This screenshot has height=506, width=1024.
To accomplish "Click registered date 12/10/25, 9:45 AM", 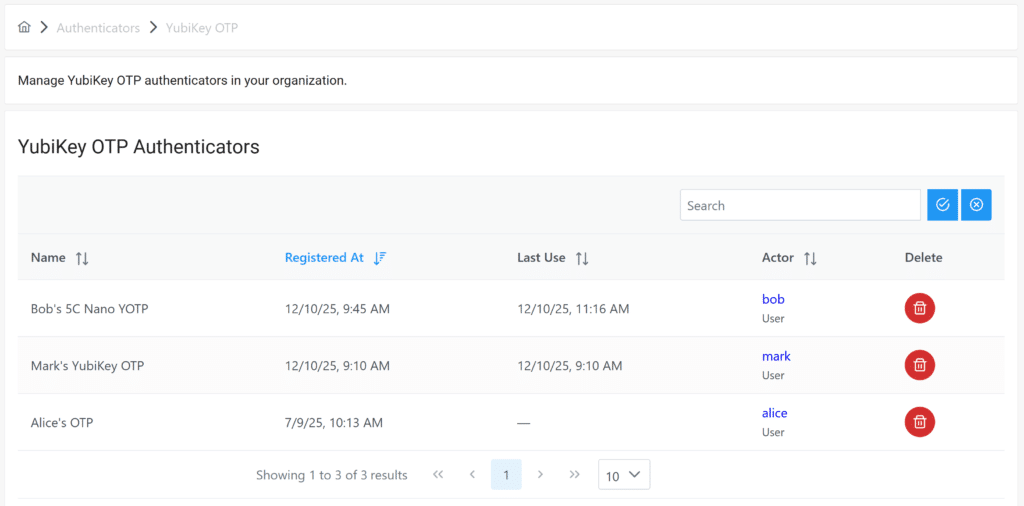I will [x=338, y=309].
